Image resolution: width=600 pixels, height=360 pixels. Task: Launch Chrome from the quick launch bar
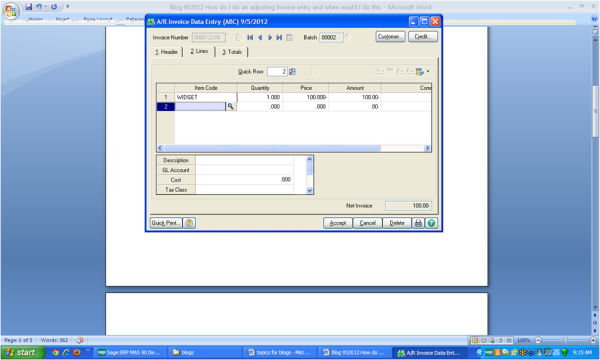55,352
